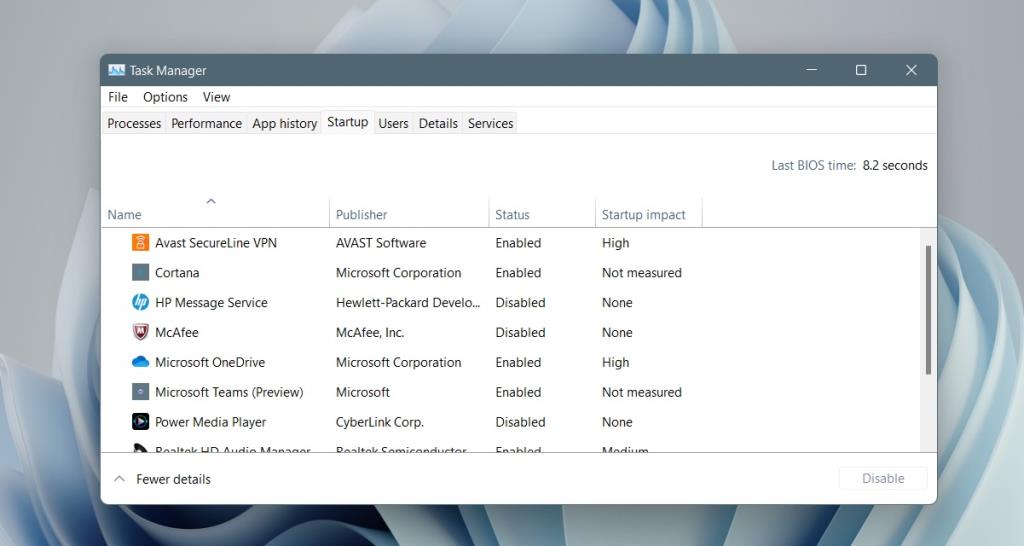Click Cortana's Not measured impact cell
1024x546 pixels.
(x=641, y=272)
